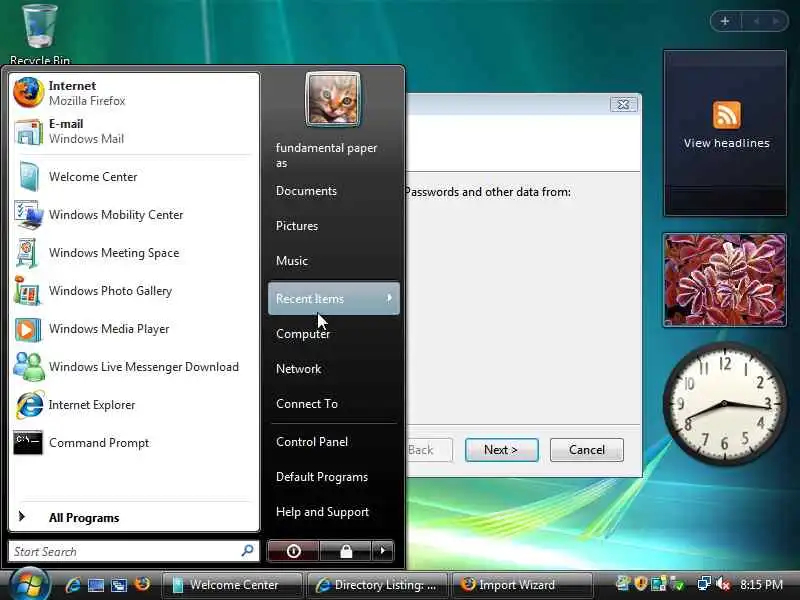
Task: Click View headlines in feed gadget
Action: point(726,143)
